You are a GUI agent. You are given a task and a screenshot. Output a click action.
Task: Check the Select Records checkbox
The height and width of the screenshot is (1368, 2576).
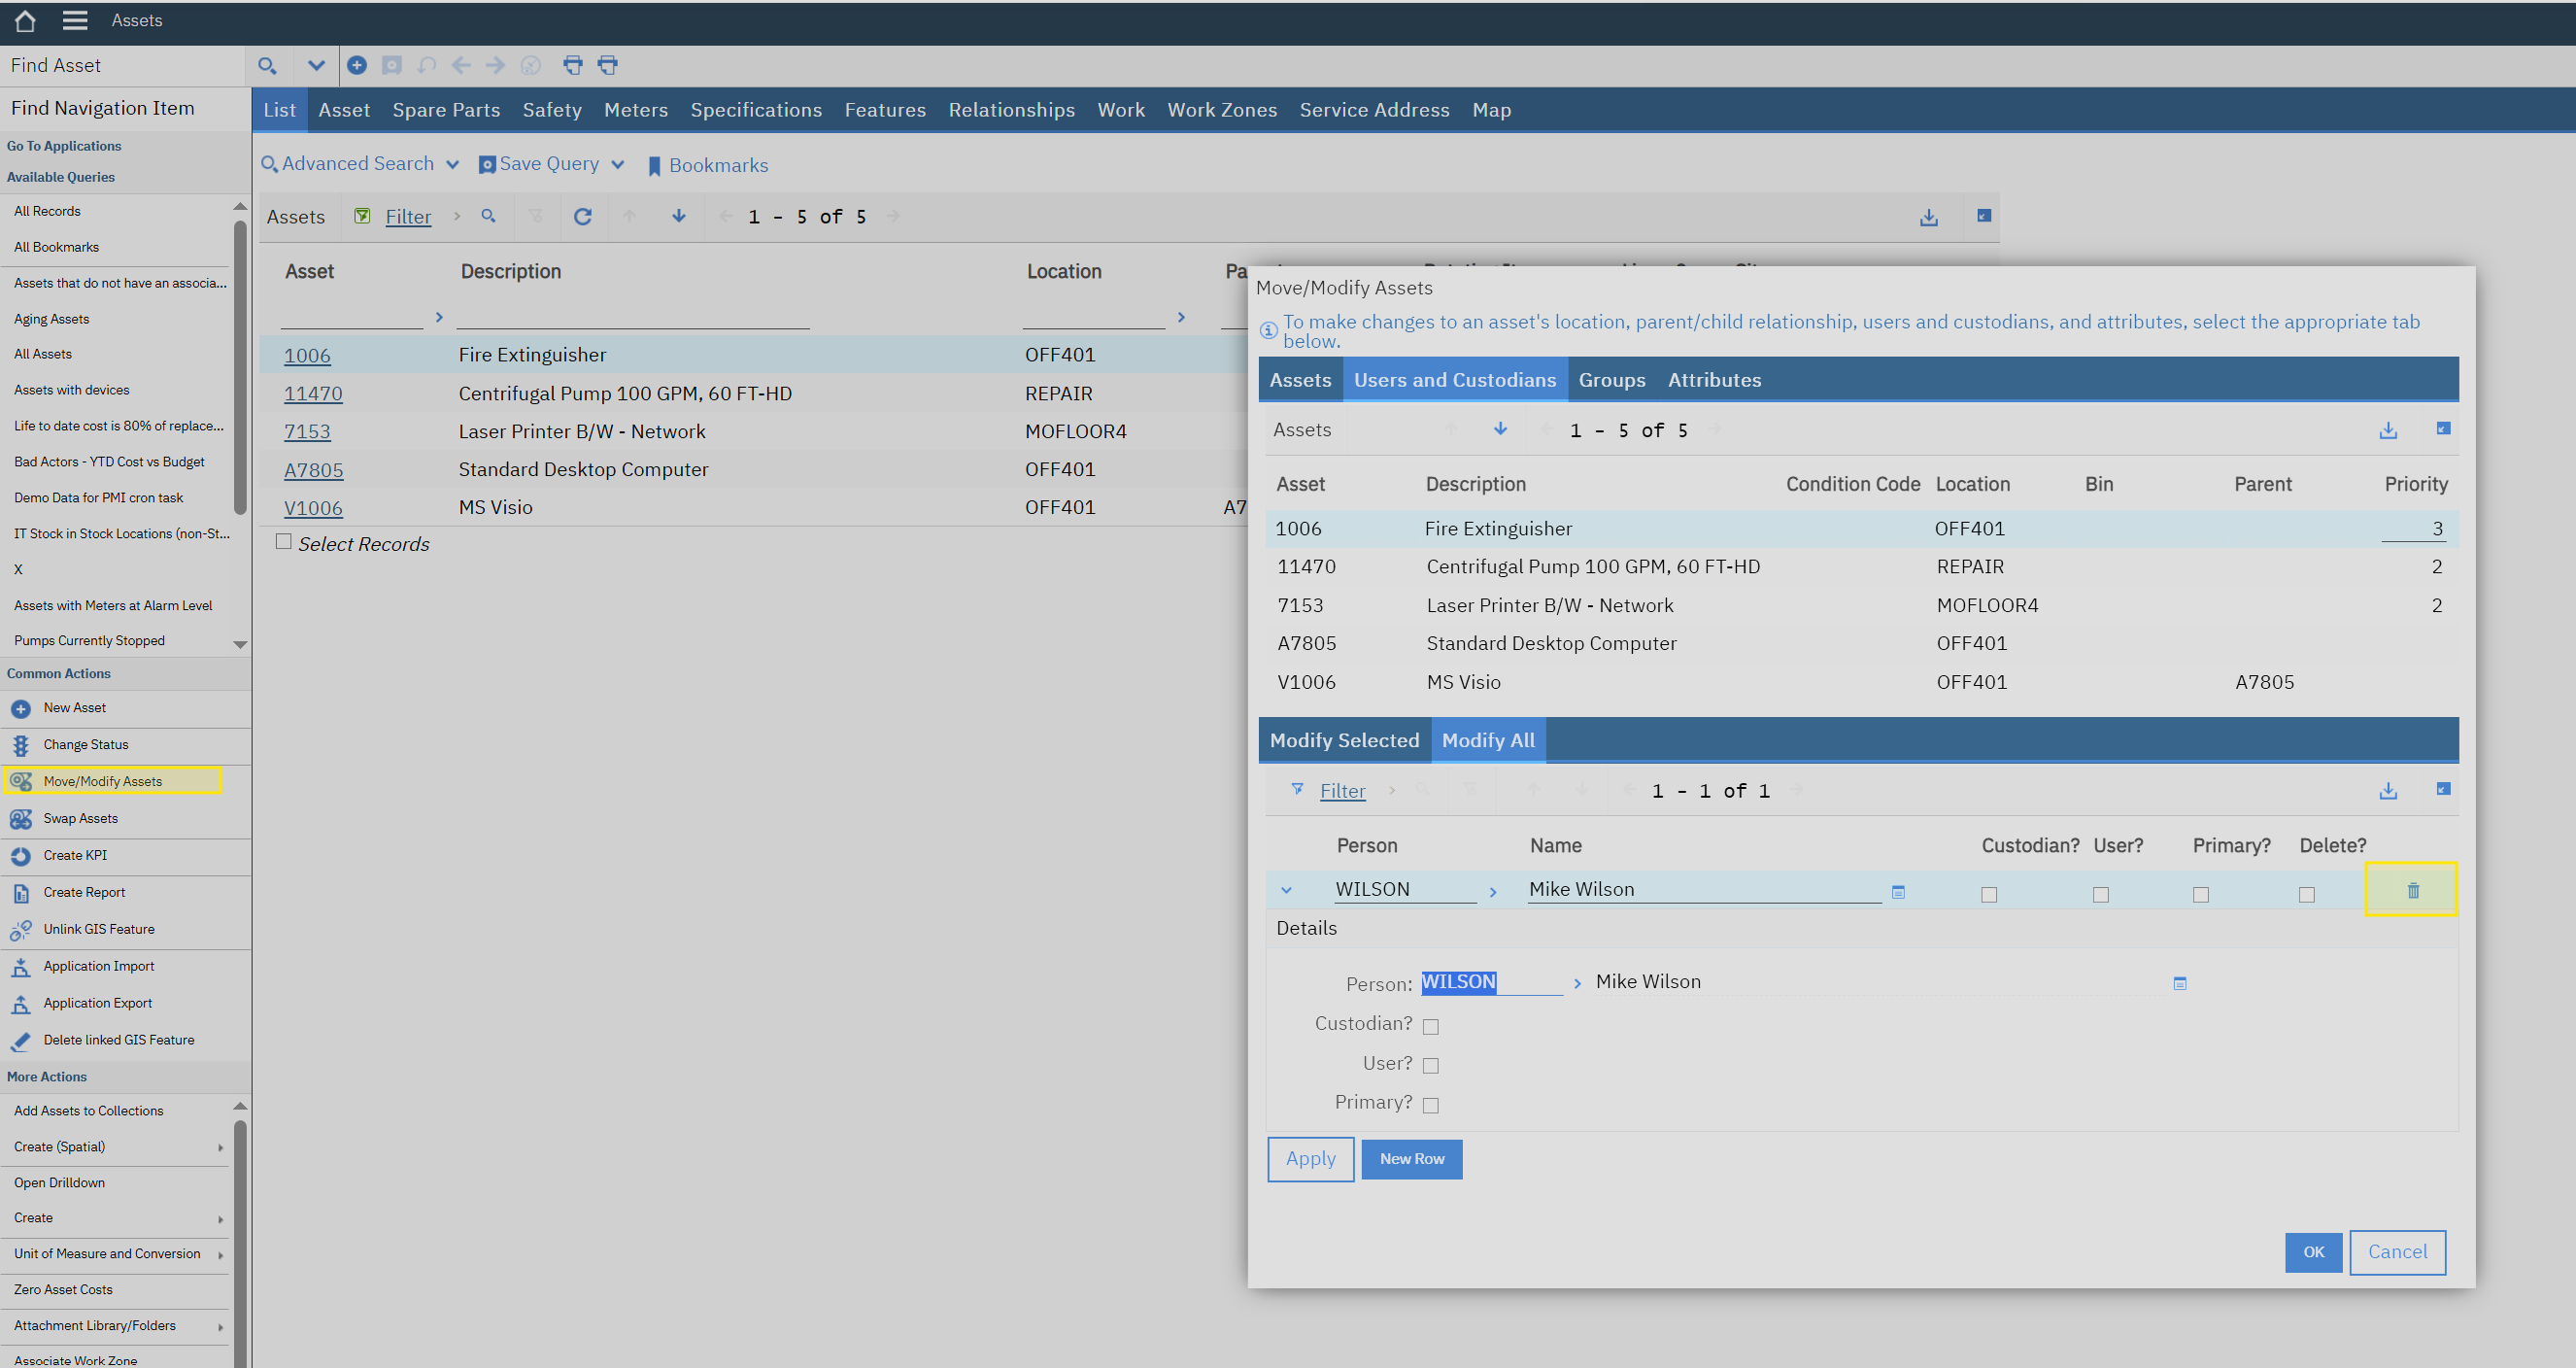(x=284, y=542)
